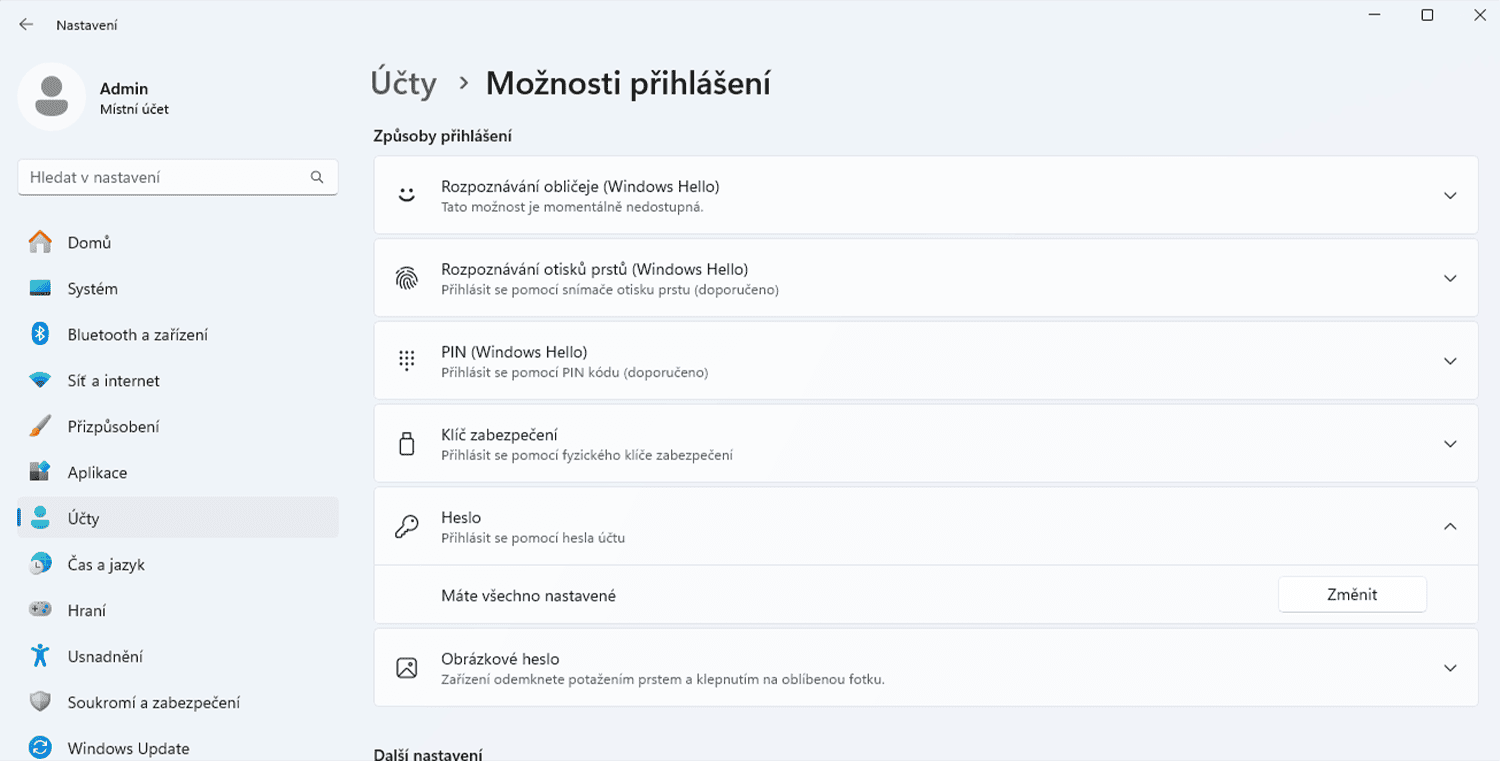Focus the Hledat v nastavení search box
1500x761 pixels.
[x=165, y=177]
